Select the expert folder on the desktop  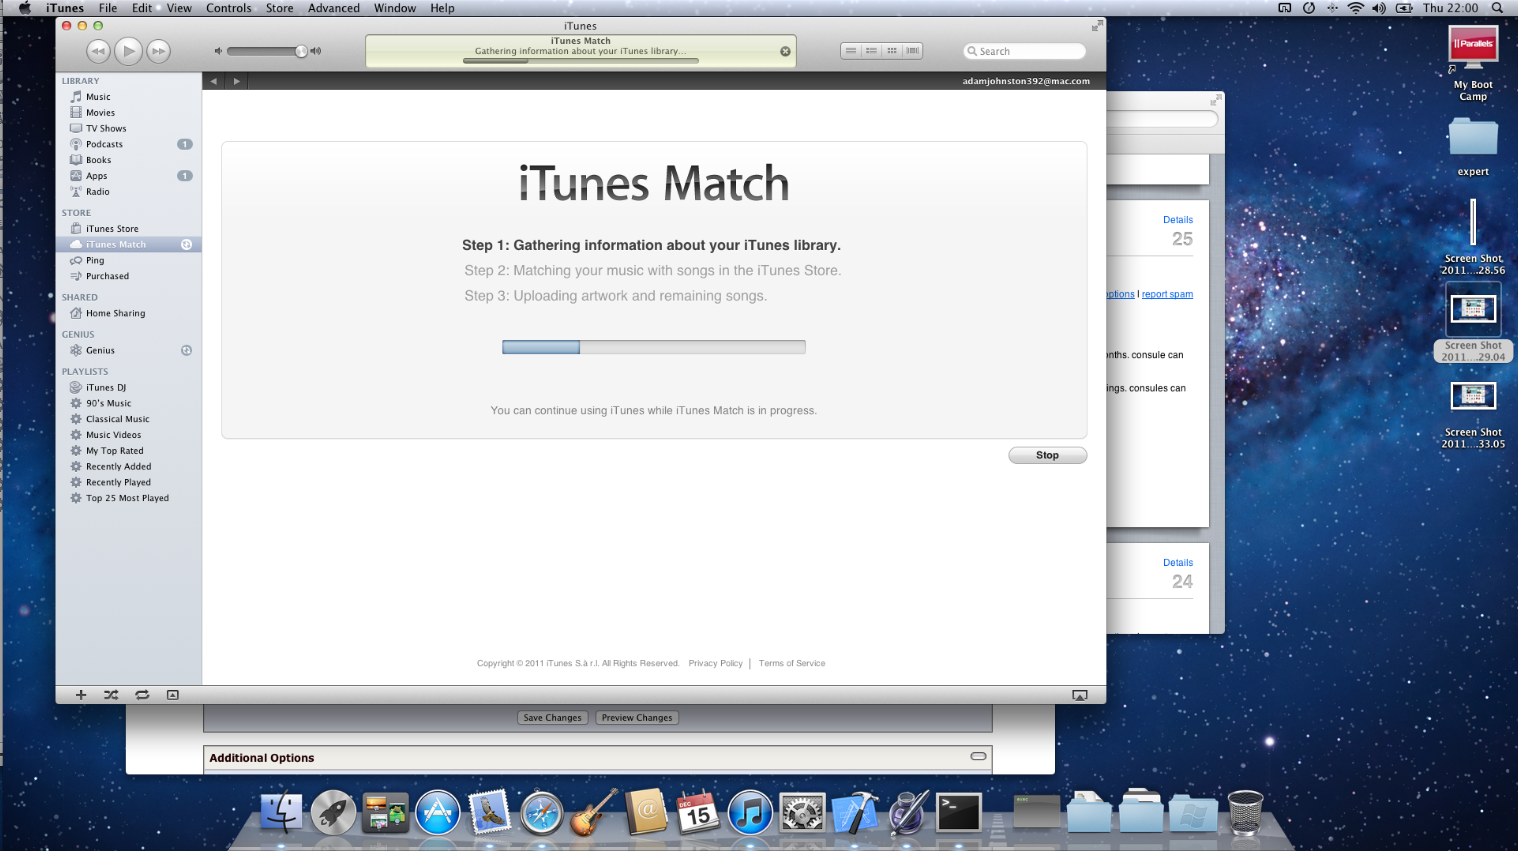1473,146
